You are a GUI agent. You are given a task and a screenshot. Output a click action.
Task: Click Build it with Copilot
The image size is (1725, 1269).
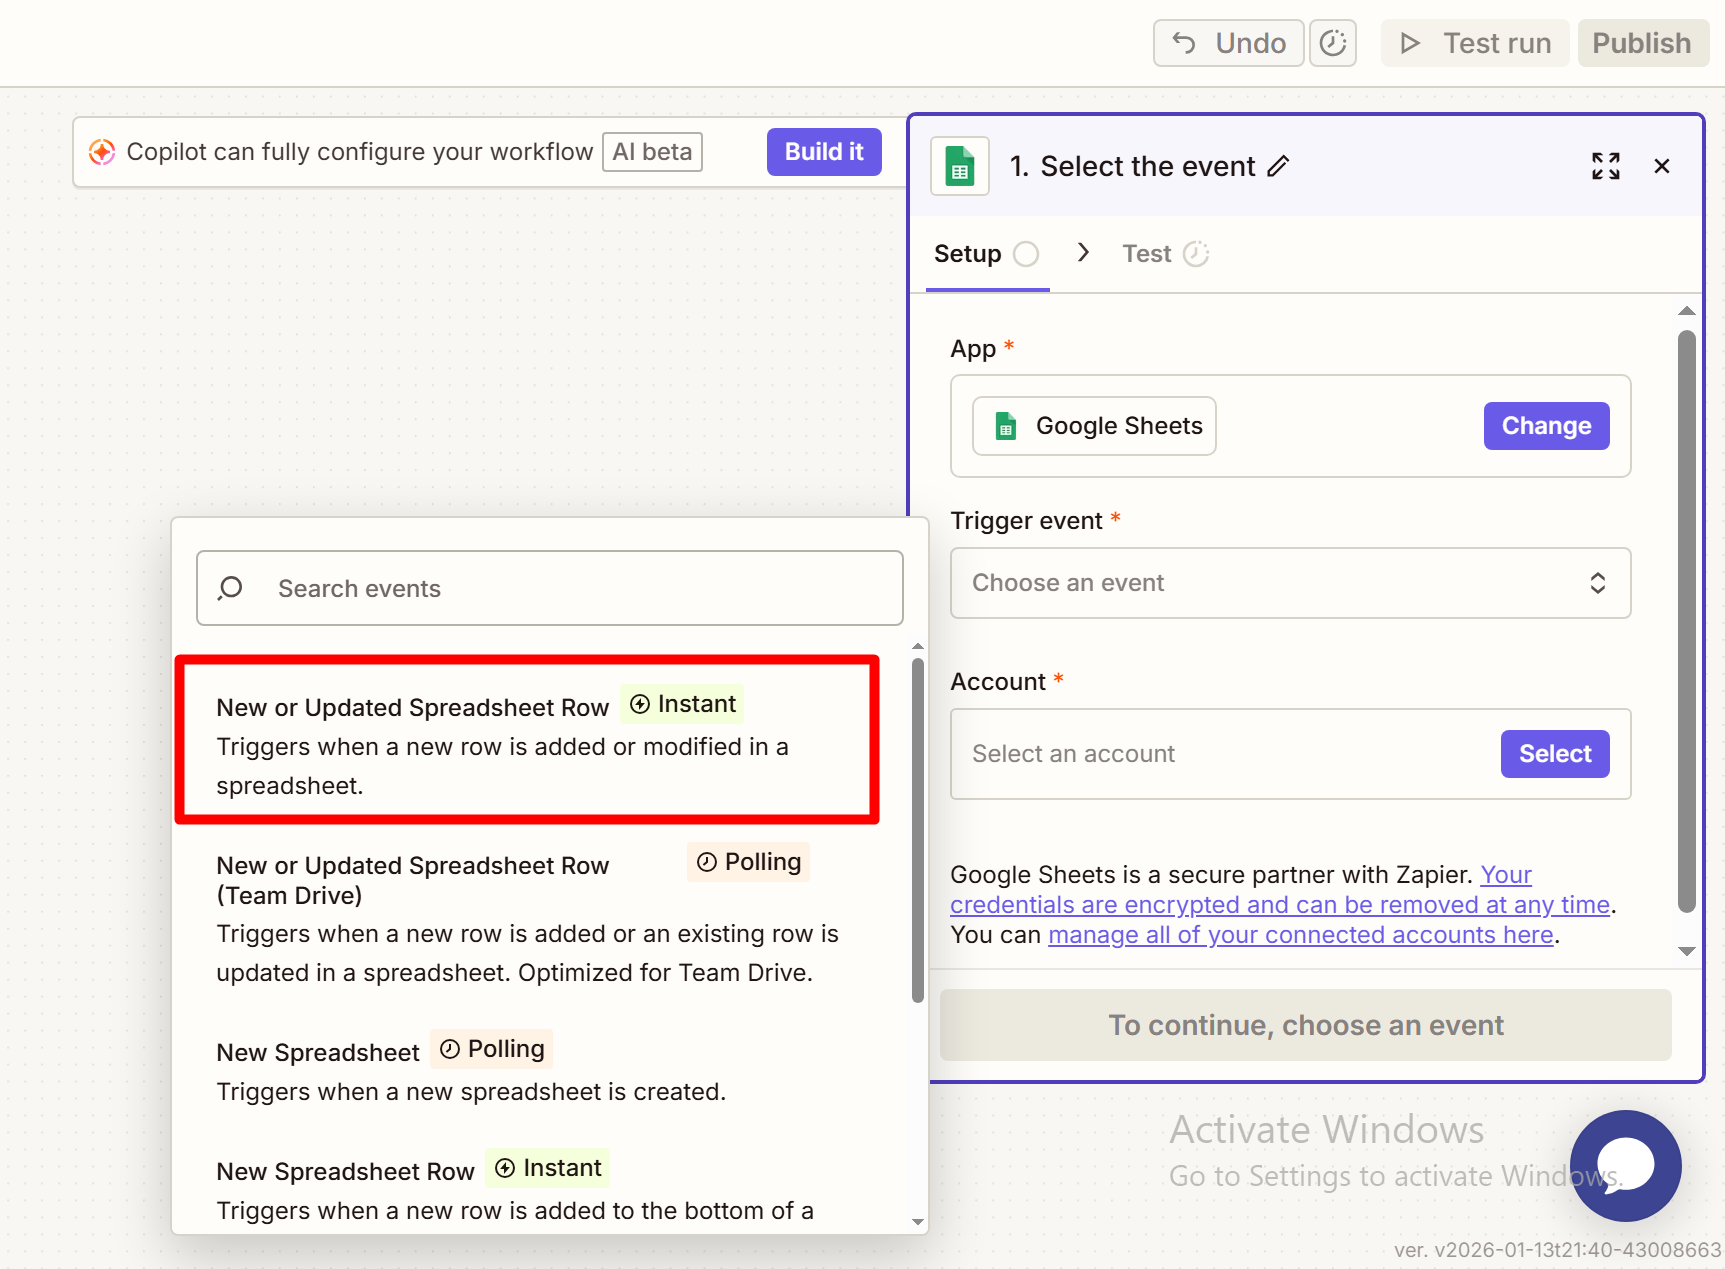[x=824, y=152]
